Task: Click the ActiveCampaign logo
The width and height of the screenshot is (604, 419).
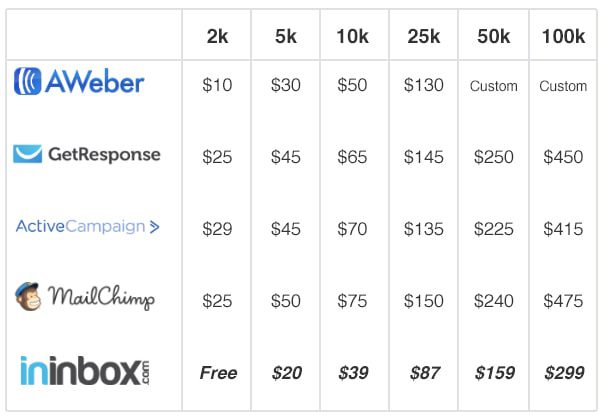Action: point(87,226)
